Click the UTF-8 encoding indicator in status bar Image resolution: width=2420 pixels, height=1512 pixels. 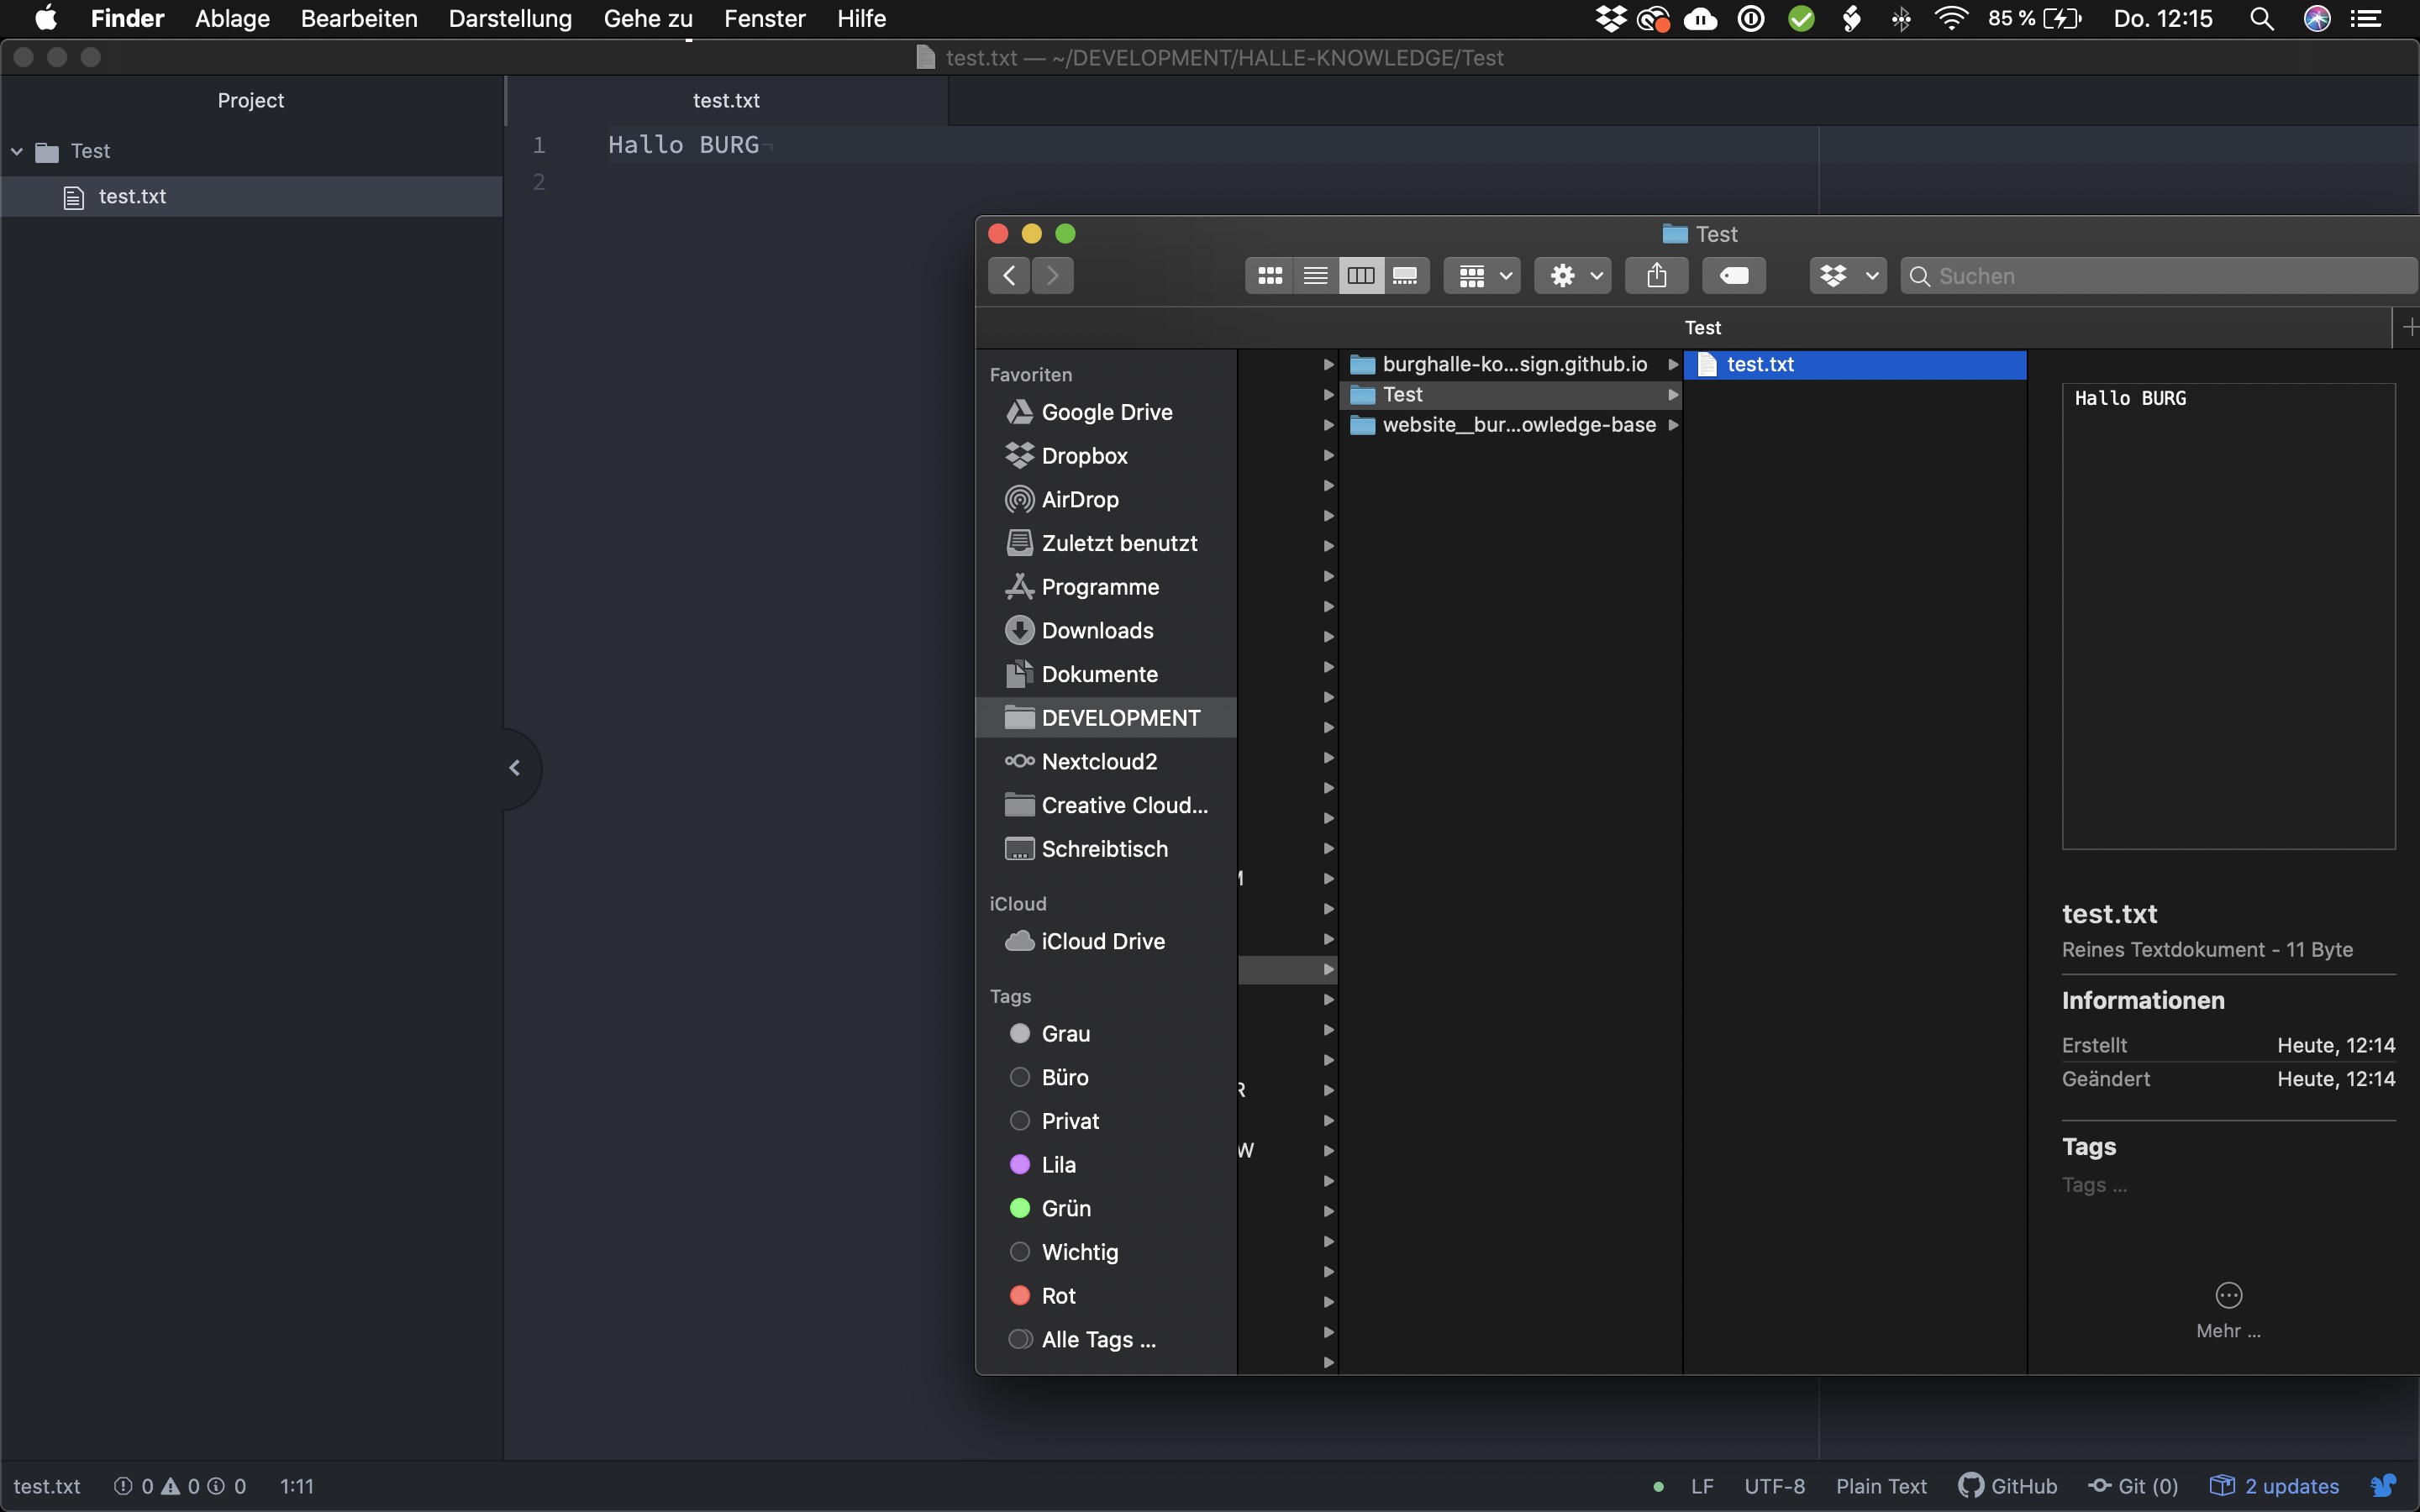pyautogui.click(x=1772, y=1486)
